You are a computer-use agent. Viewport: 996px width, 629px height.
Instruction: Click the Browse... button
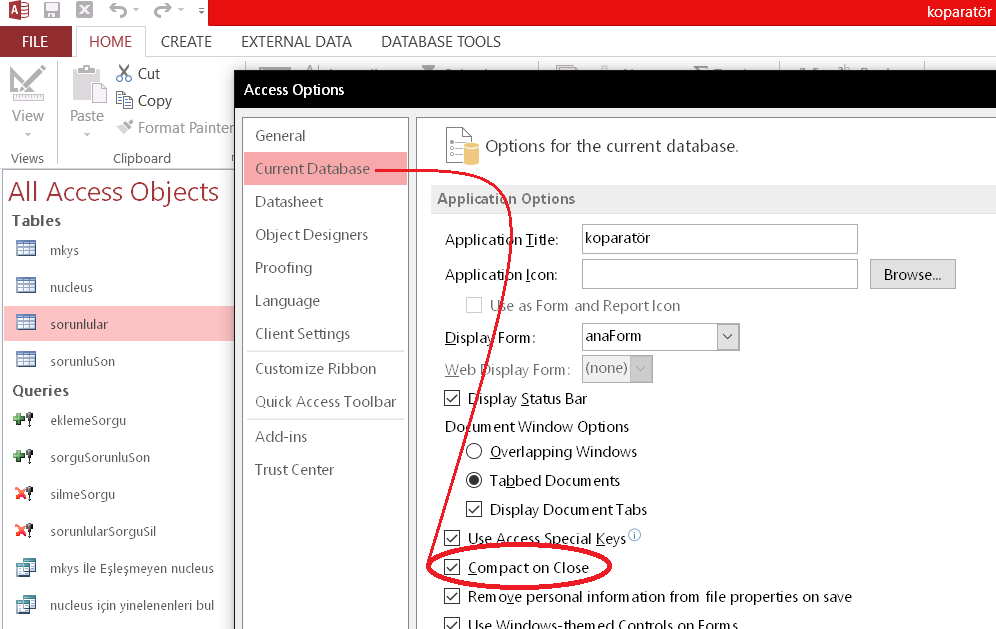point(912,274)
